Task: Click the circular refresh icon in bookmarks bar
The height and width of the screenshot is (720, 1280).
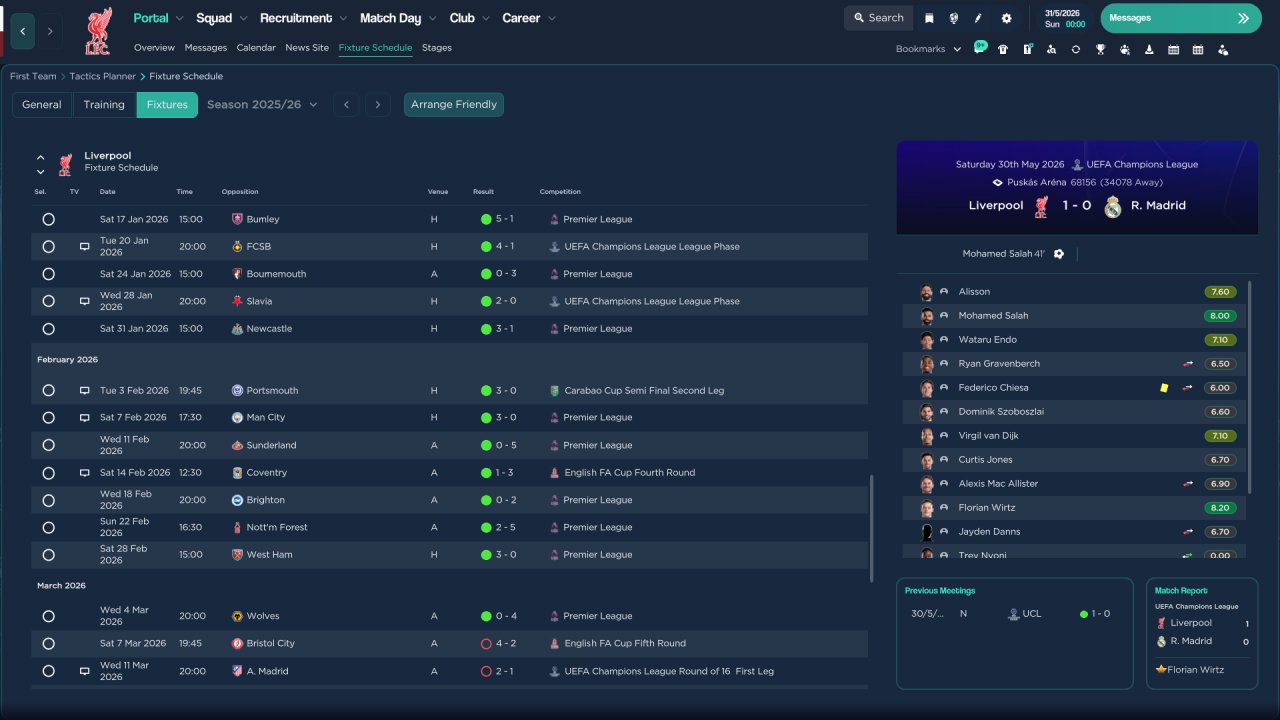Action: 1076,49
